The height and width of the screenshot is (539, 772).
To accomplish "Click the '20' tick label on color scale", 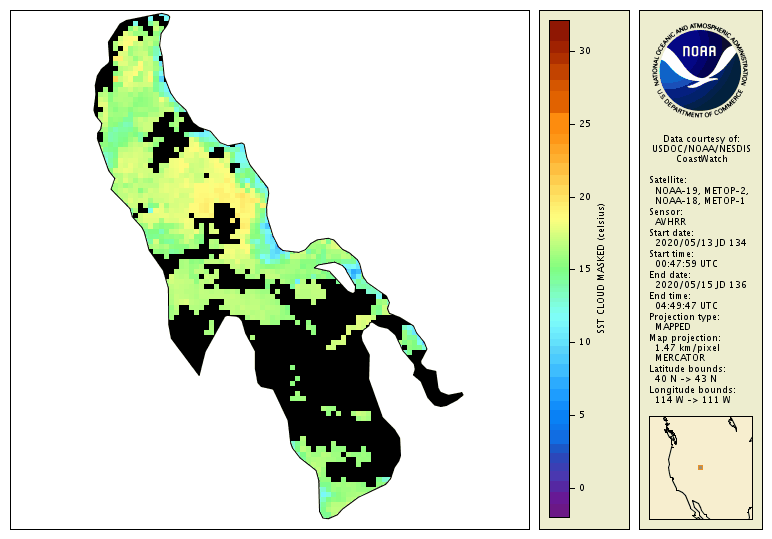I will coord(584,196).
